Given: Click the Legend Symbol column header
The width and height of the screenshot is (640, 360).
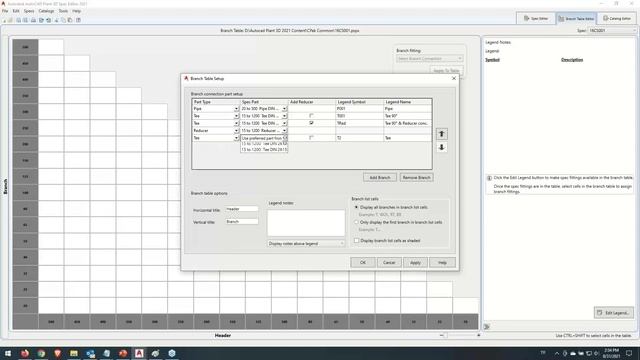Looking at the screenshot, I should 360,102.
